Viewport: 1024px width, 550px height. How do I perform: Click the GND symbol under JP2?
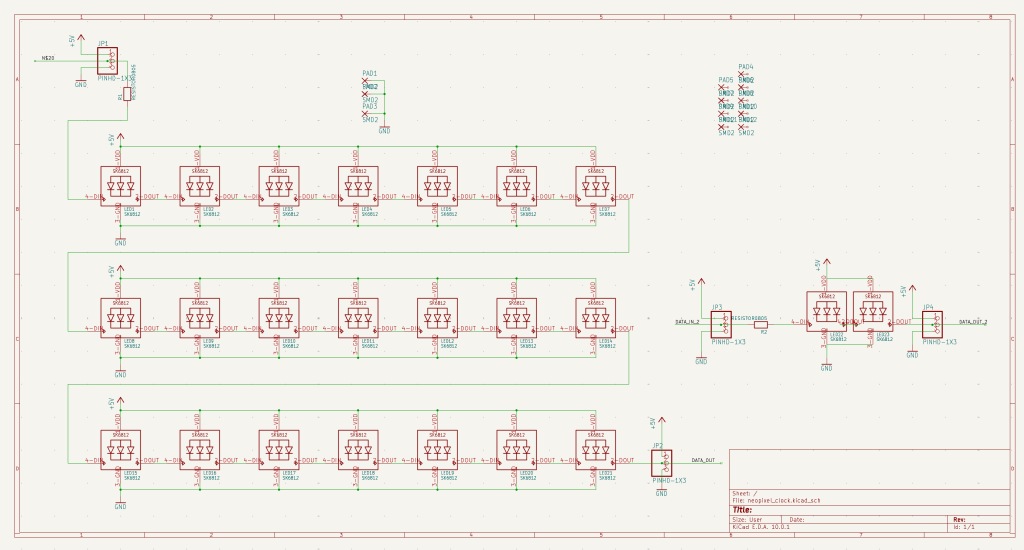click(662, 493)
